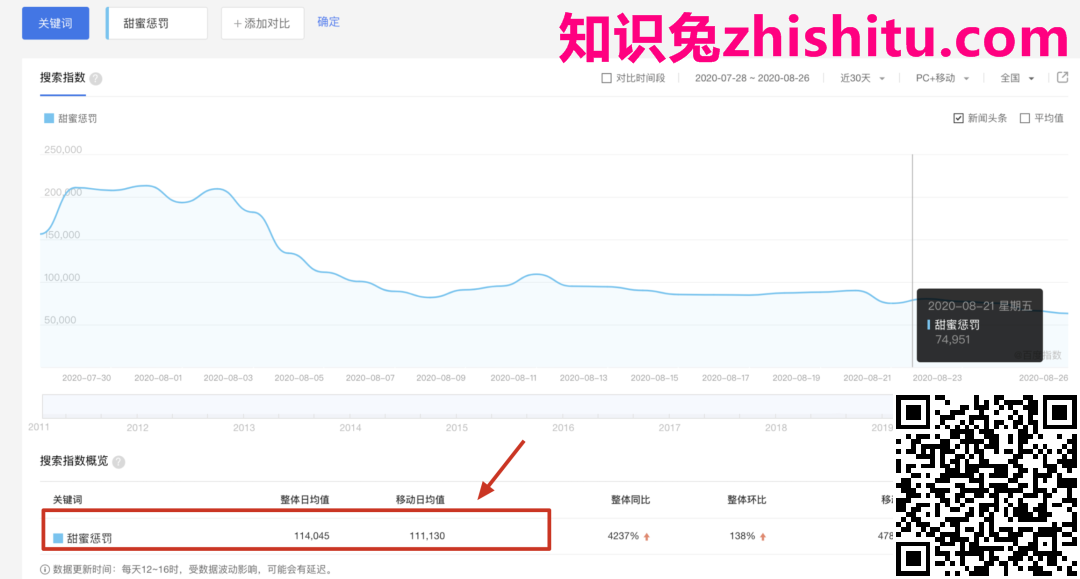Open the 2020-07-28 ~ 2020-08-26 date range picker
The image size is (1080, 579).
[752, 78]
